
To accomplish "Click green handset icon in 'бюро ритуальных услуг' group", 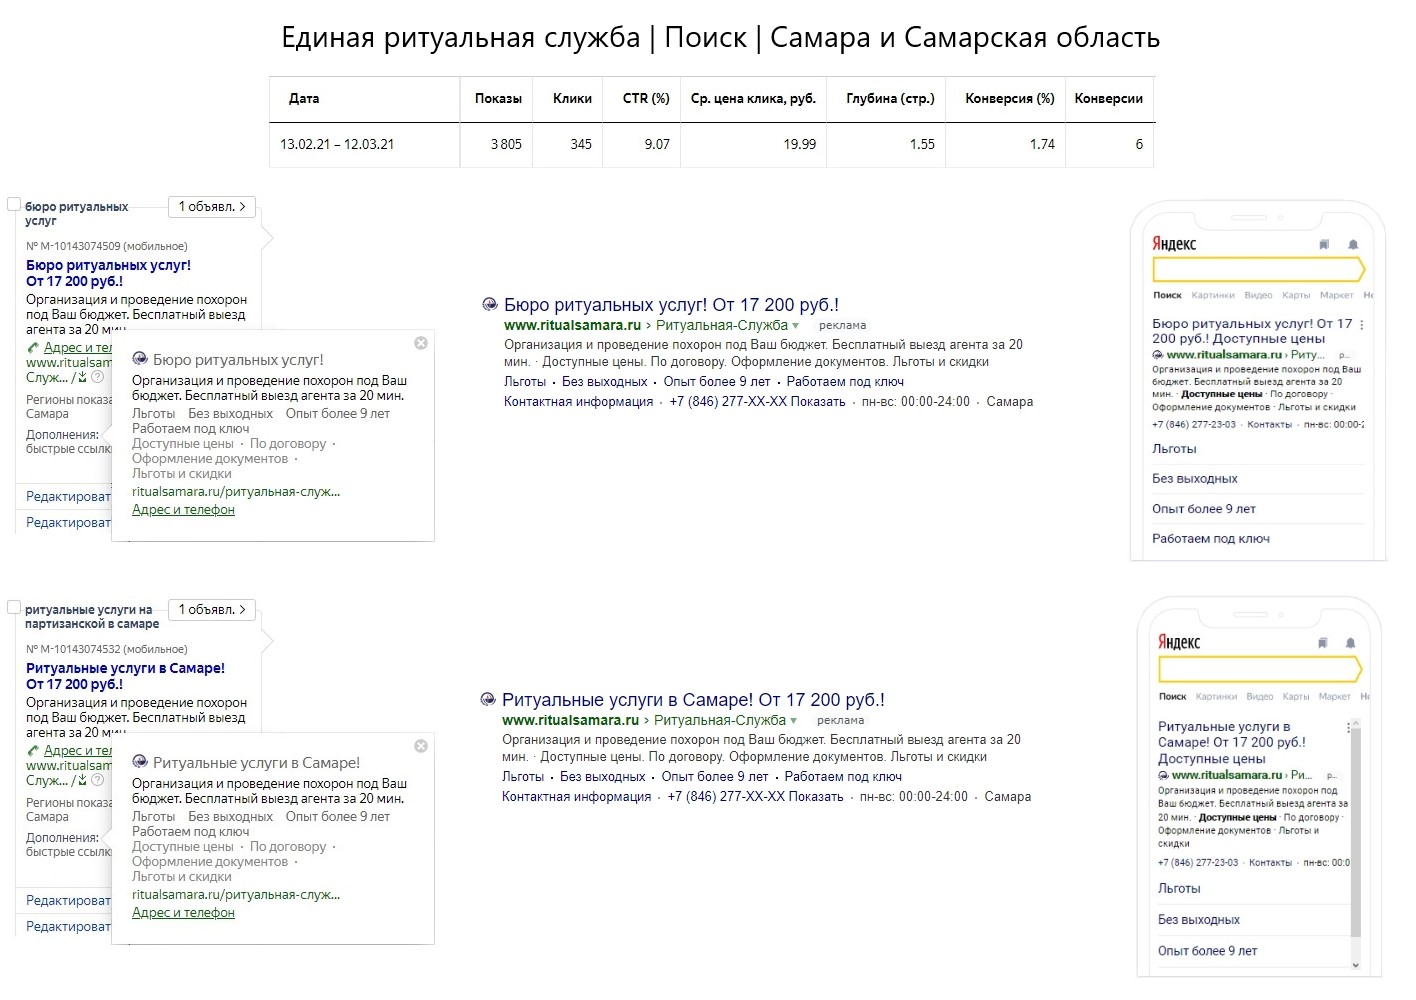I will 33,348.
